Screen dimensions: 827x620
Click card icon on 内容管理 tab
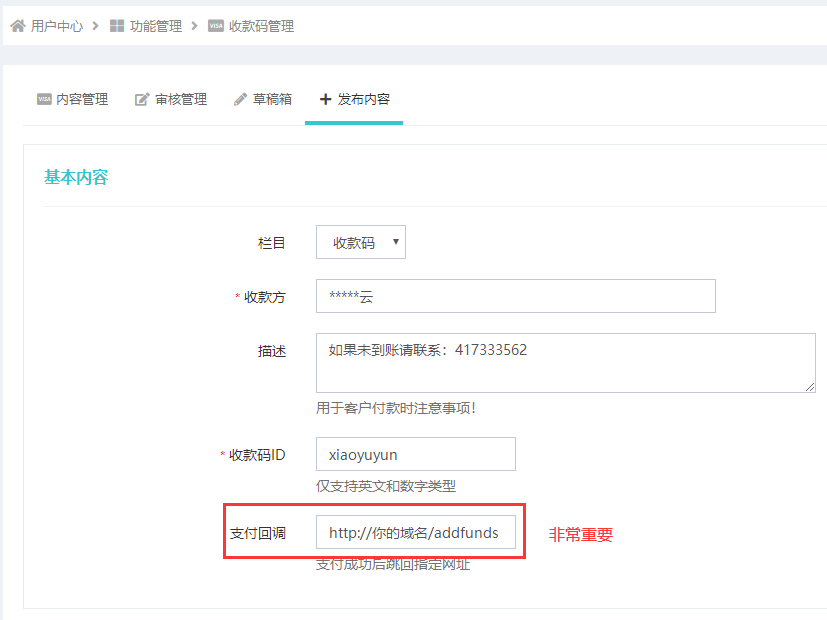click(x=44, y=99)
